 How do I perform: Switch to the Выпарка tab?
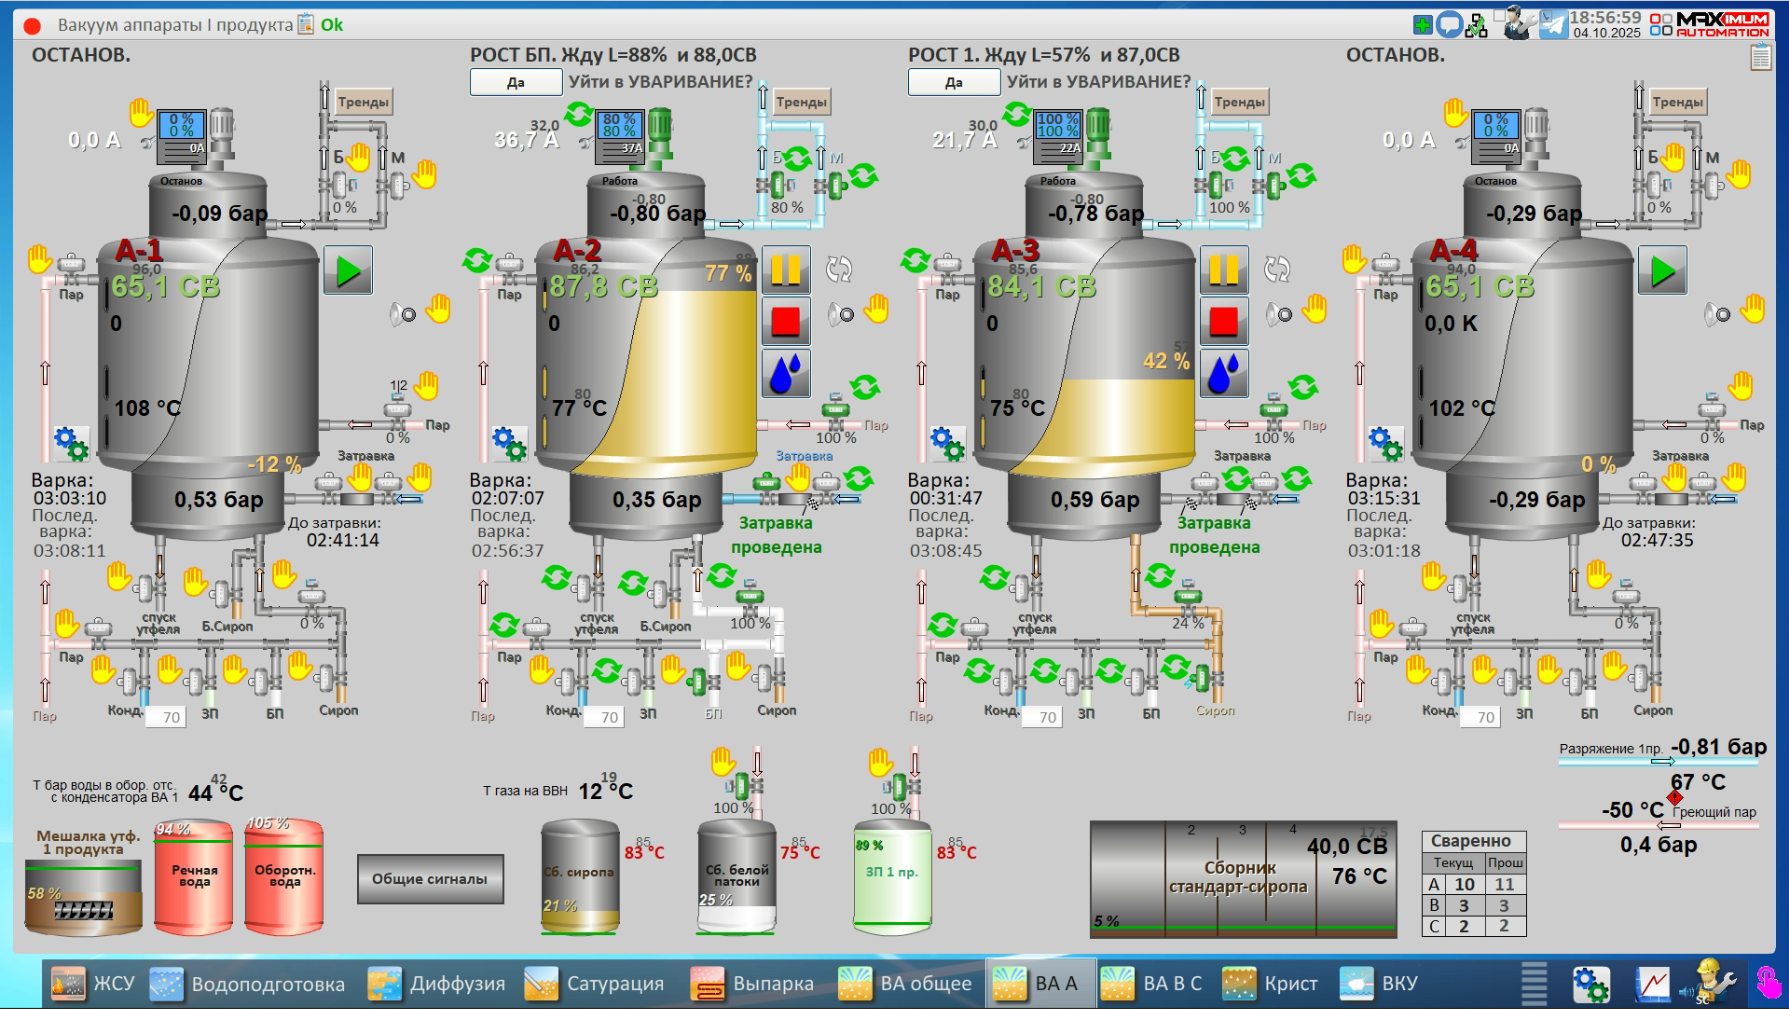pyautogui.click(x=753, y=984)
